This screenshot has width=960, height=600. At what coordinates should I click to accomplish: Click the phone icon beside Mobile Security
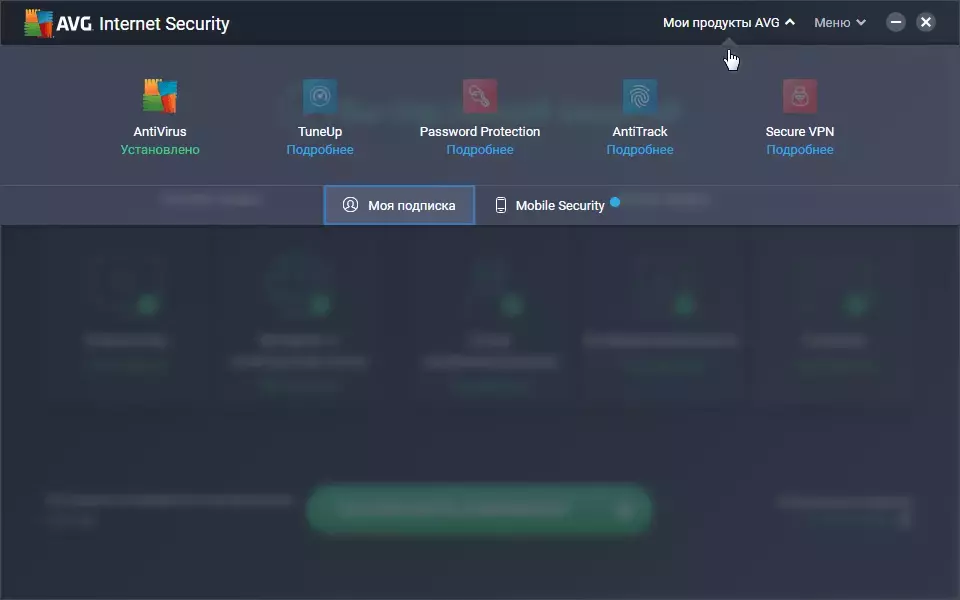pos(501,205)
